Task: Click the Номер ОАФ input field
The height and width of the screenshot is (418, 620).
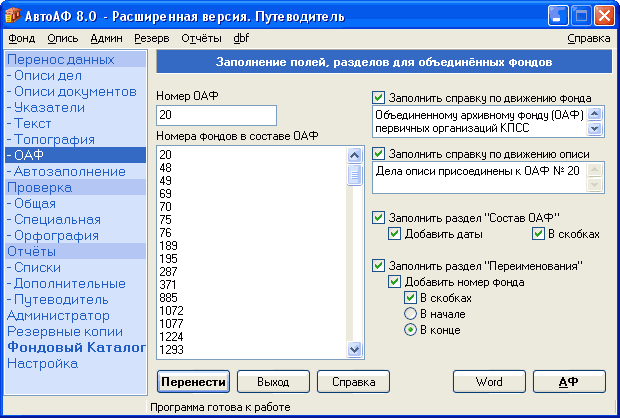Action: coord(216,115)
